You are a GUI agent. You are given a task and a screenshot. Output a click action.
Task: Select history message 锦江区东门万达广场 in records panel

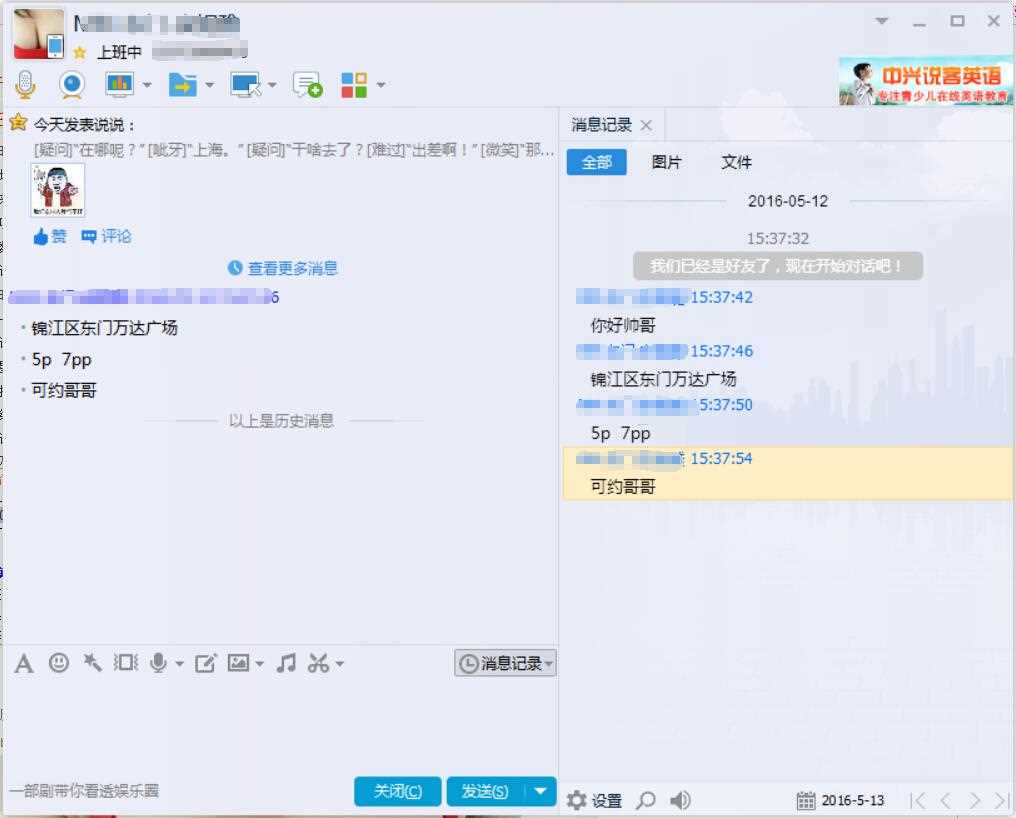(664, 379)
